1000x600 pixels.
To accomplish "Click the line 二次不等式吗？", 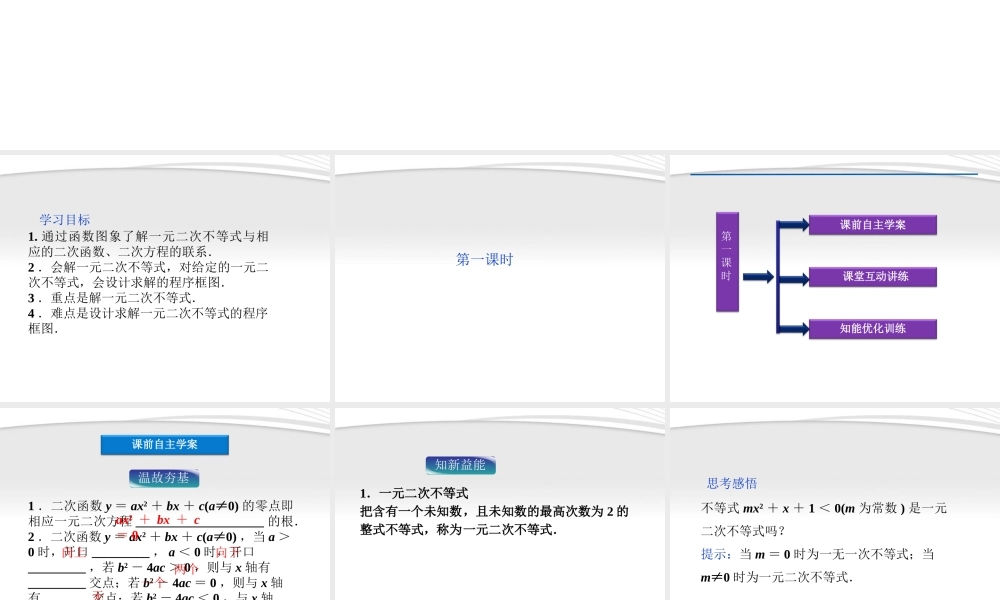I will [x=743, y=531].
